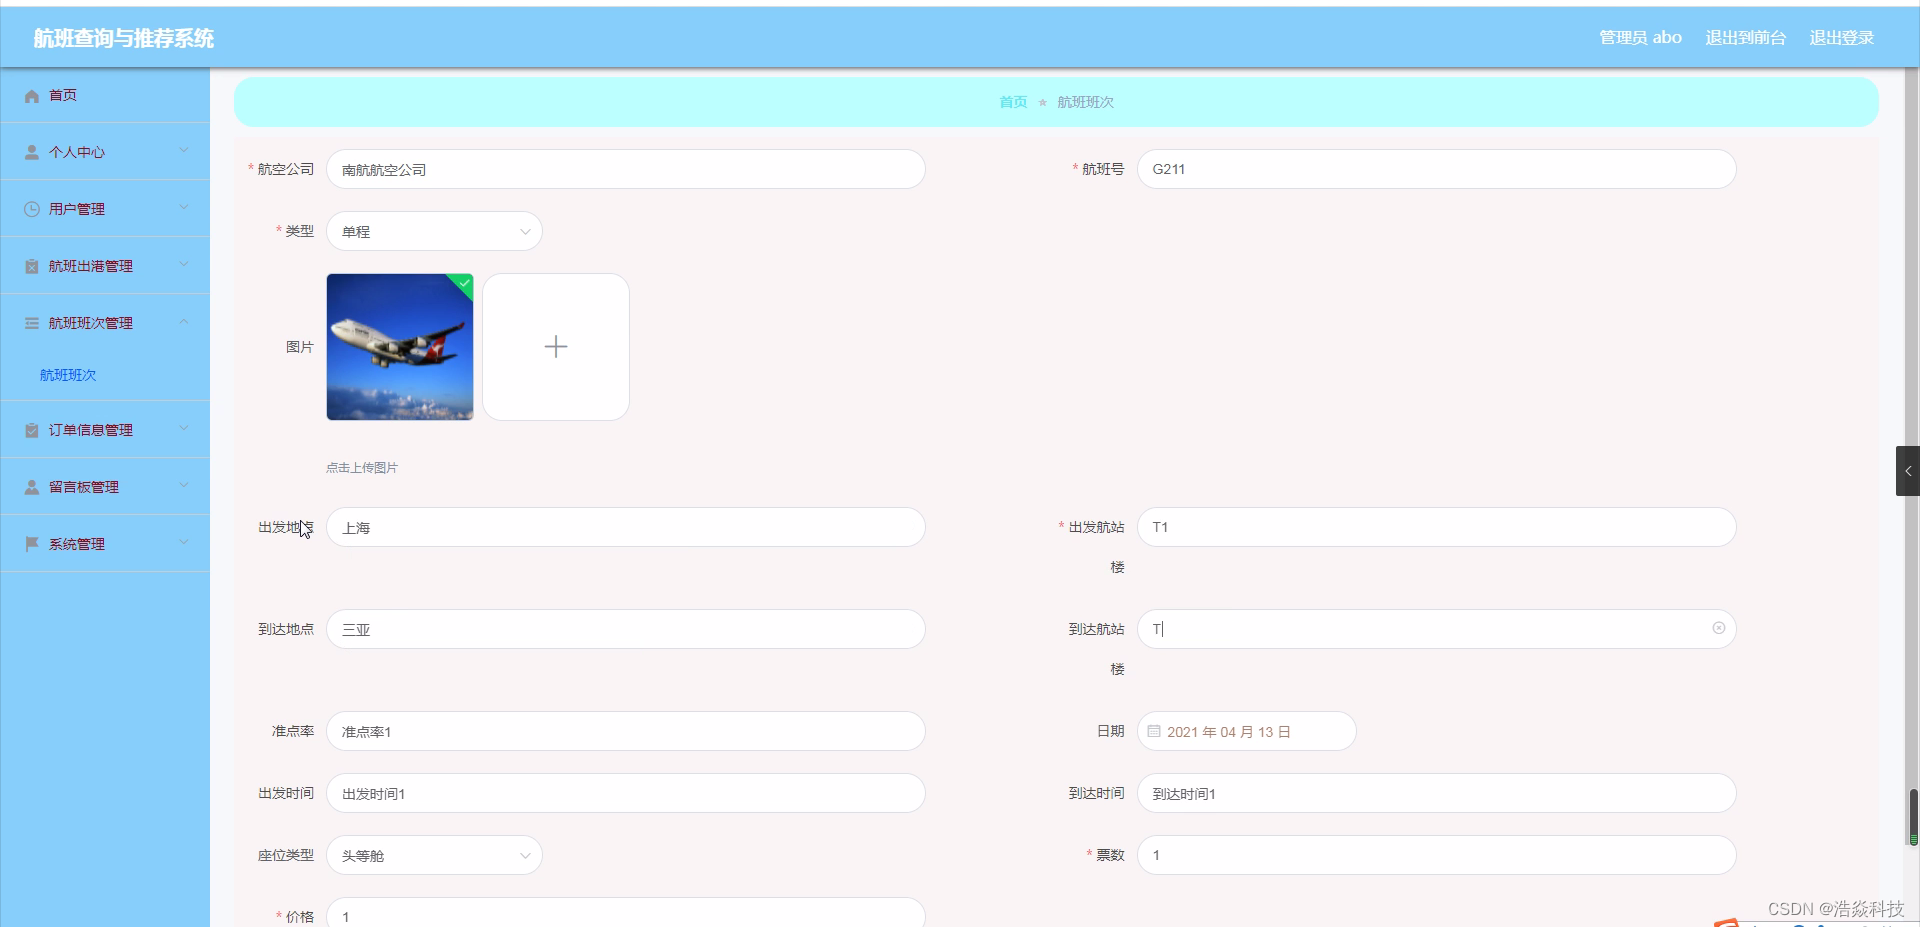Select the calendar icon for 航班出港管理

tap(30, 265)
